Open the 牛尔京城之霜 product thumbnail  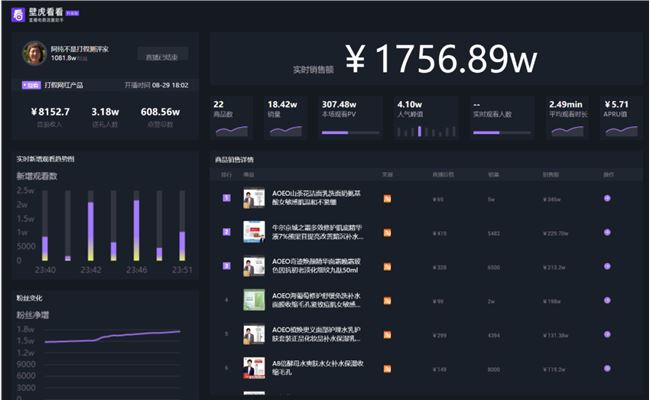click(253, 233)
